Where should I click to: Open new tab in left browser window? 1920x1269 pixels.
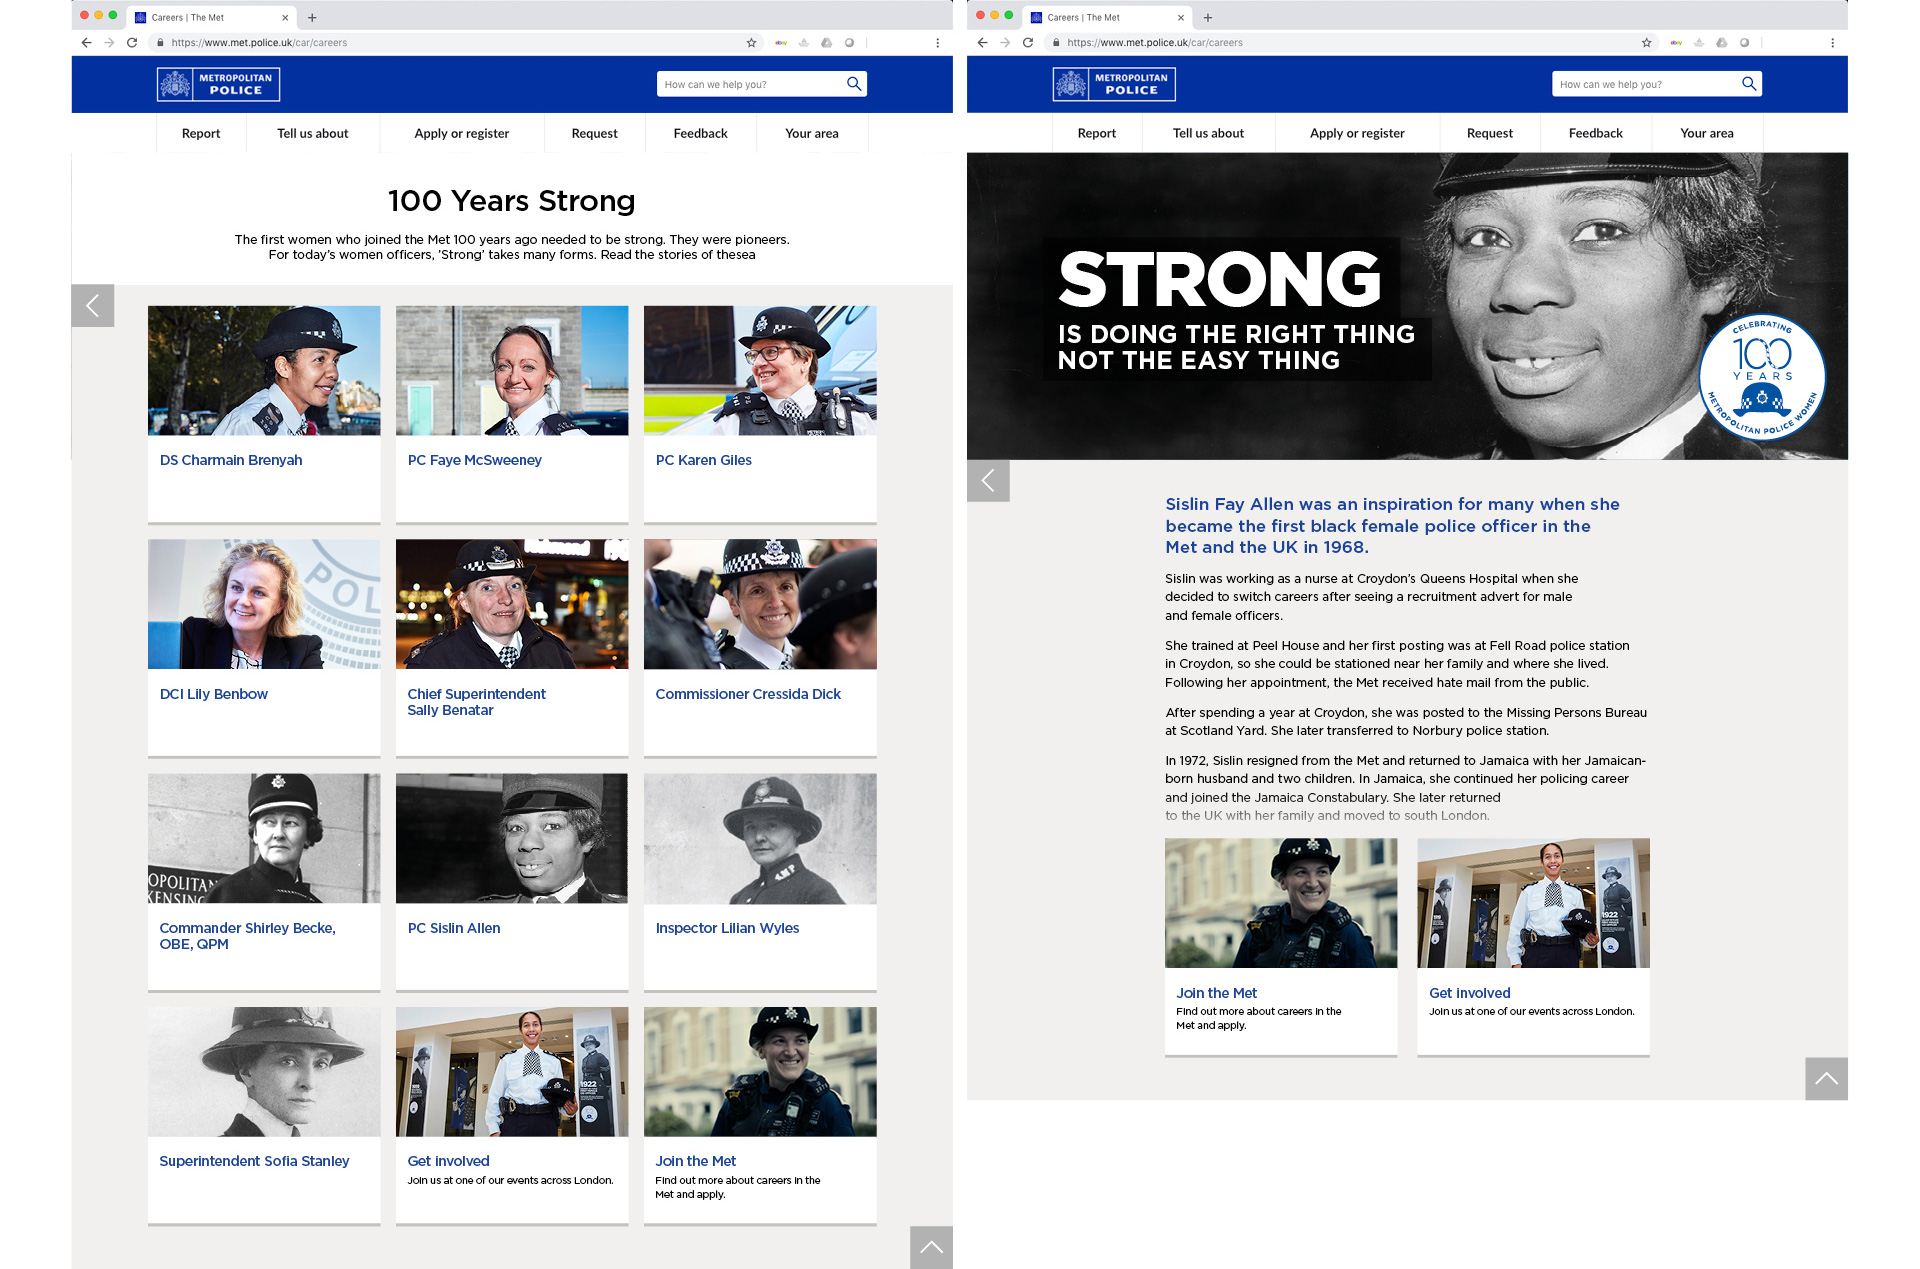click(312, 17)
